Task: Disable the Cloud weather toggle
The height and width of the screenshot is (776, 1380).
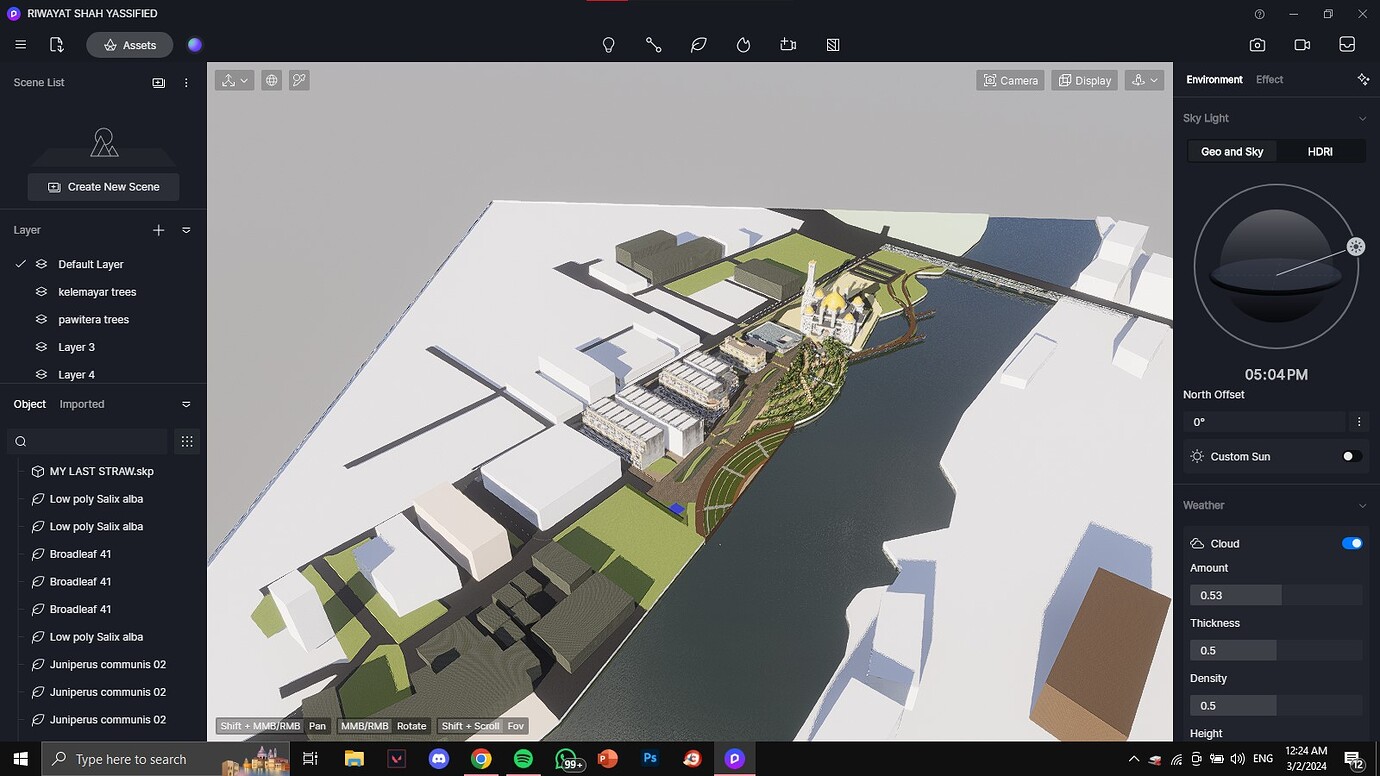Action: point(1352,543)
